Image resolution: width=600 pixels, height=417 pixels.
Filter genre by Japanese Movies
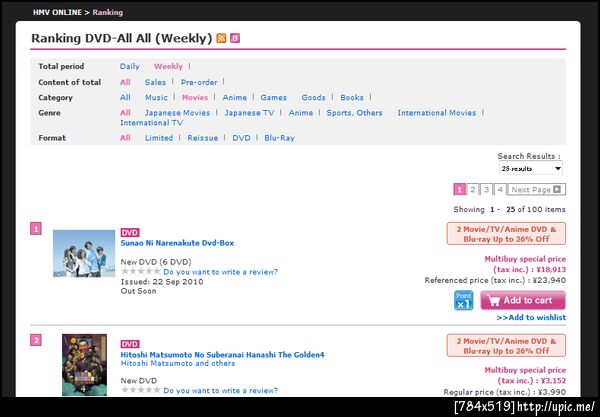tap(177, 113)
